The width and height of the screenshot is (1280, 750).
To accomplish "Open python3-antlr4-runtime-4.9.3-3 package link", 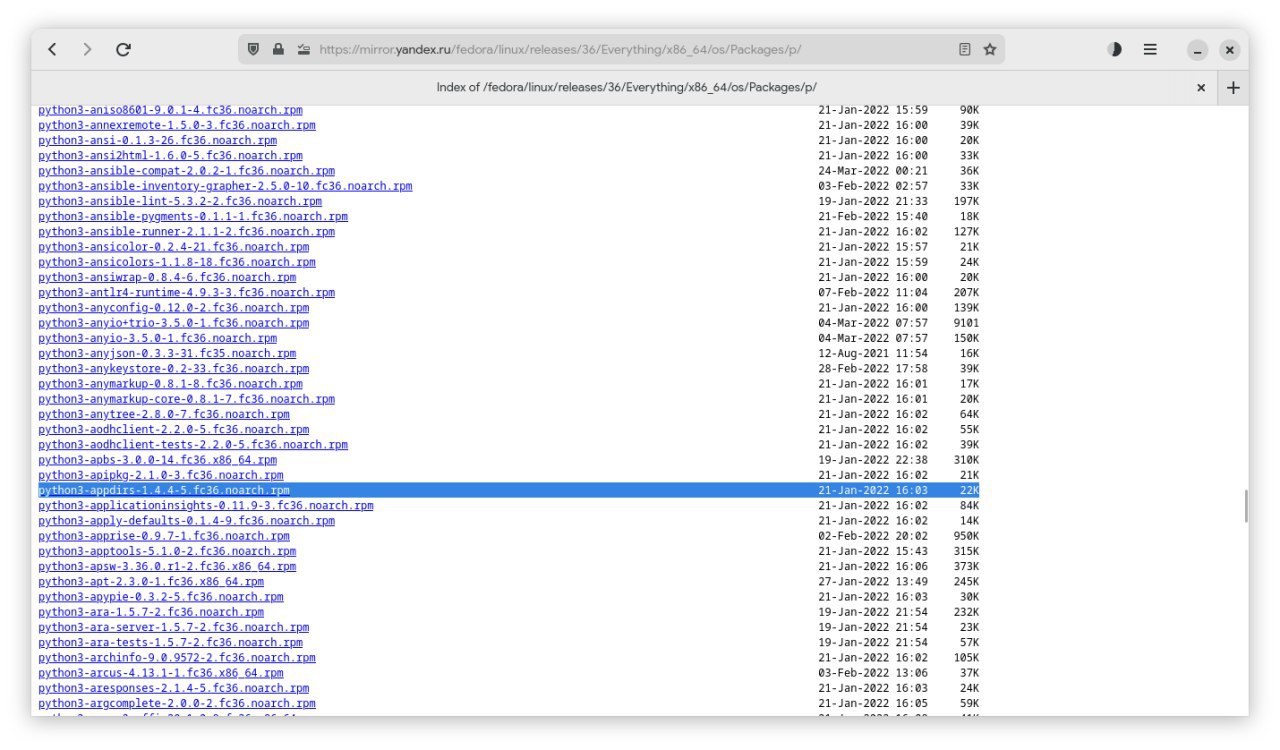I will 186,292.
